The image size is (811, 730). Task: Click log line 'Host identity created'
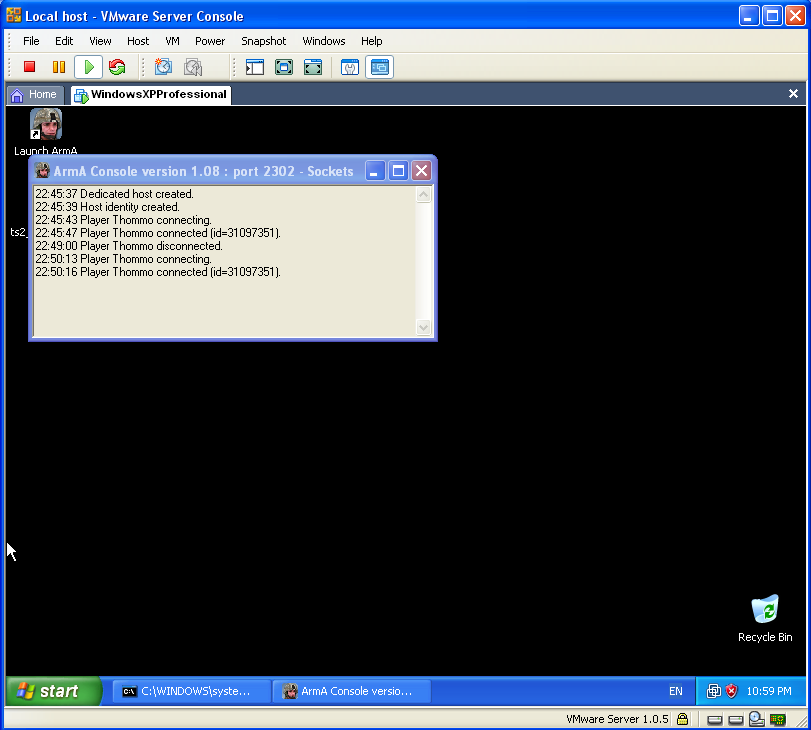(108, 207)
